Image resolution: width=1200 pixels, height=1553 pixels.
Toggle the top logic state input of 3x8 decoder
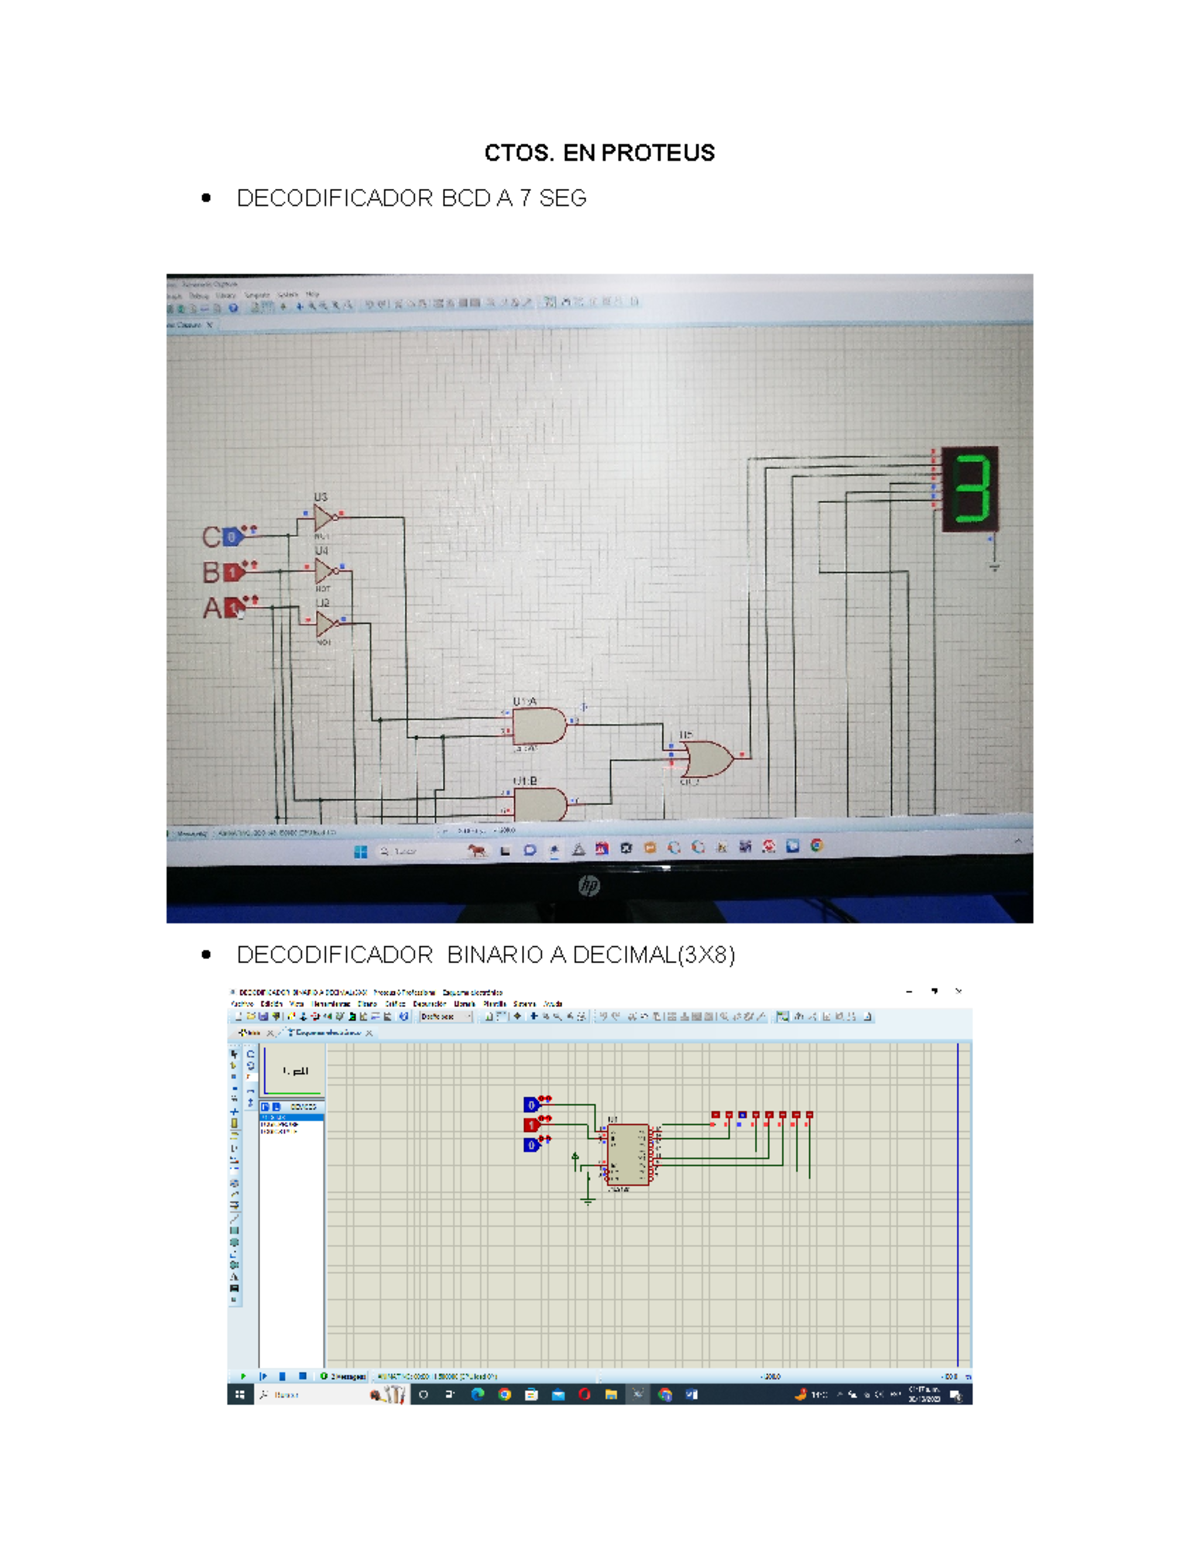click(531, 1105)
